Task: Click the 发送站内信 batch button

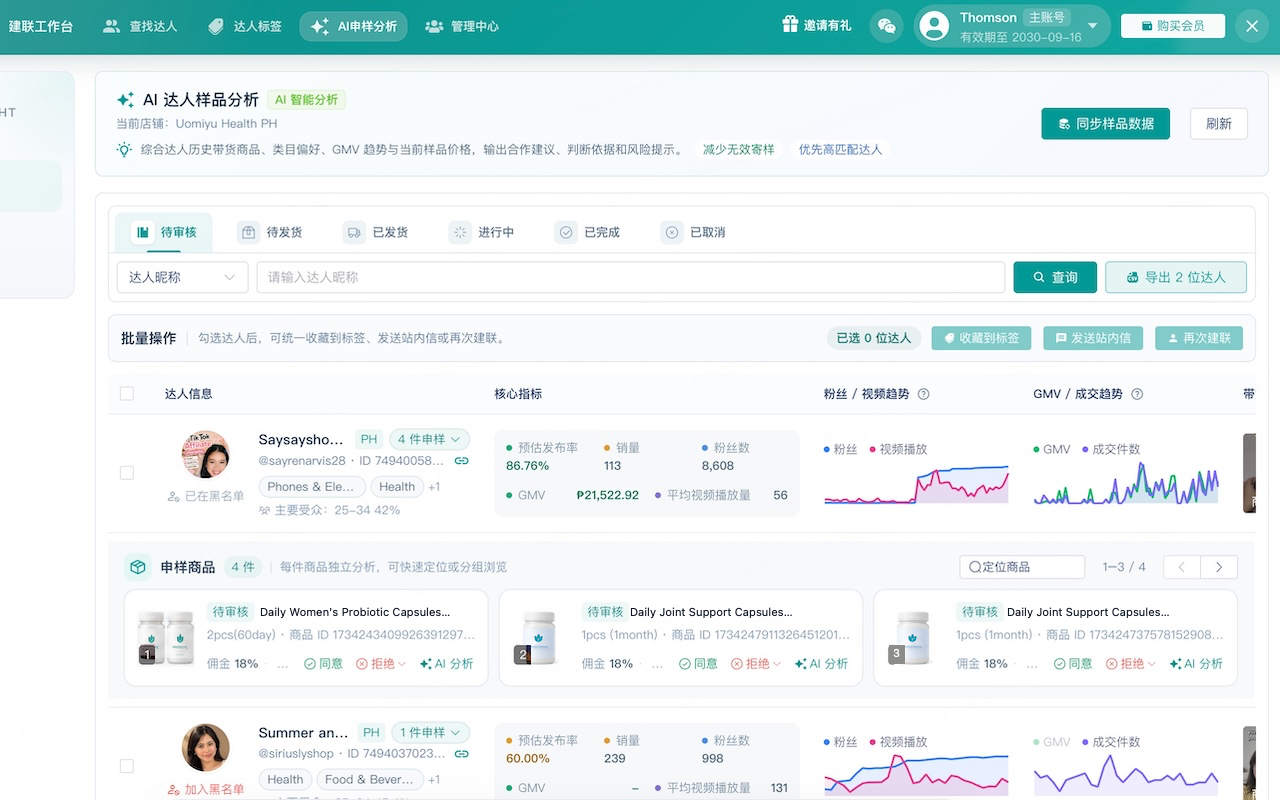Action: [1093, 338]
